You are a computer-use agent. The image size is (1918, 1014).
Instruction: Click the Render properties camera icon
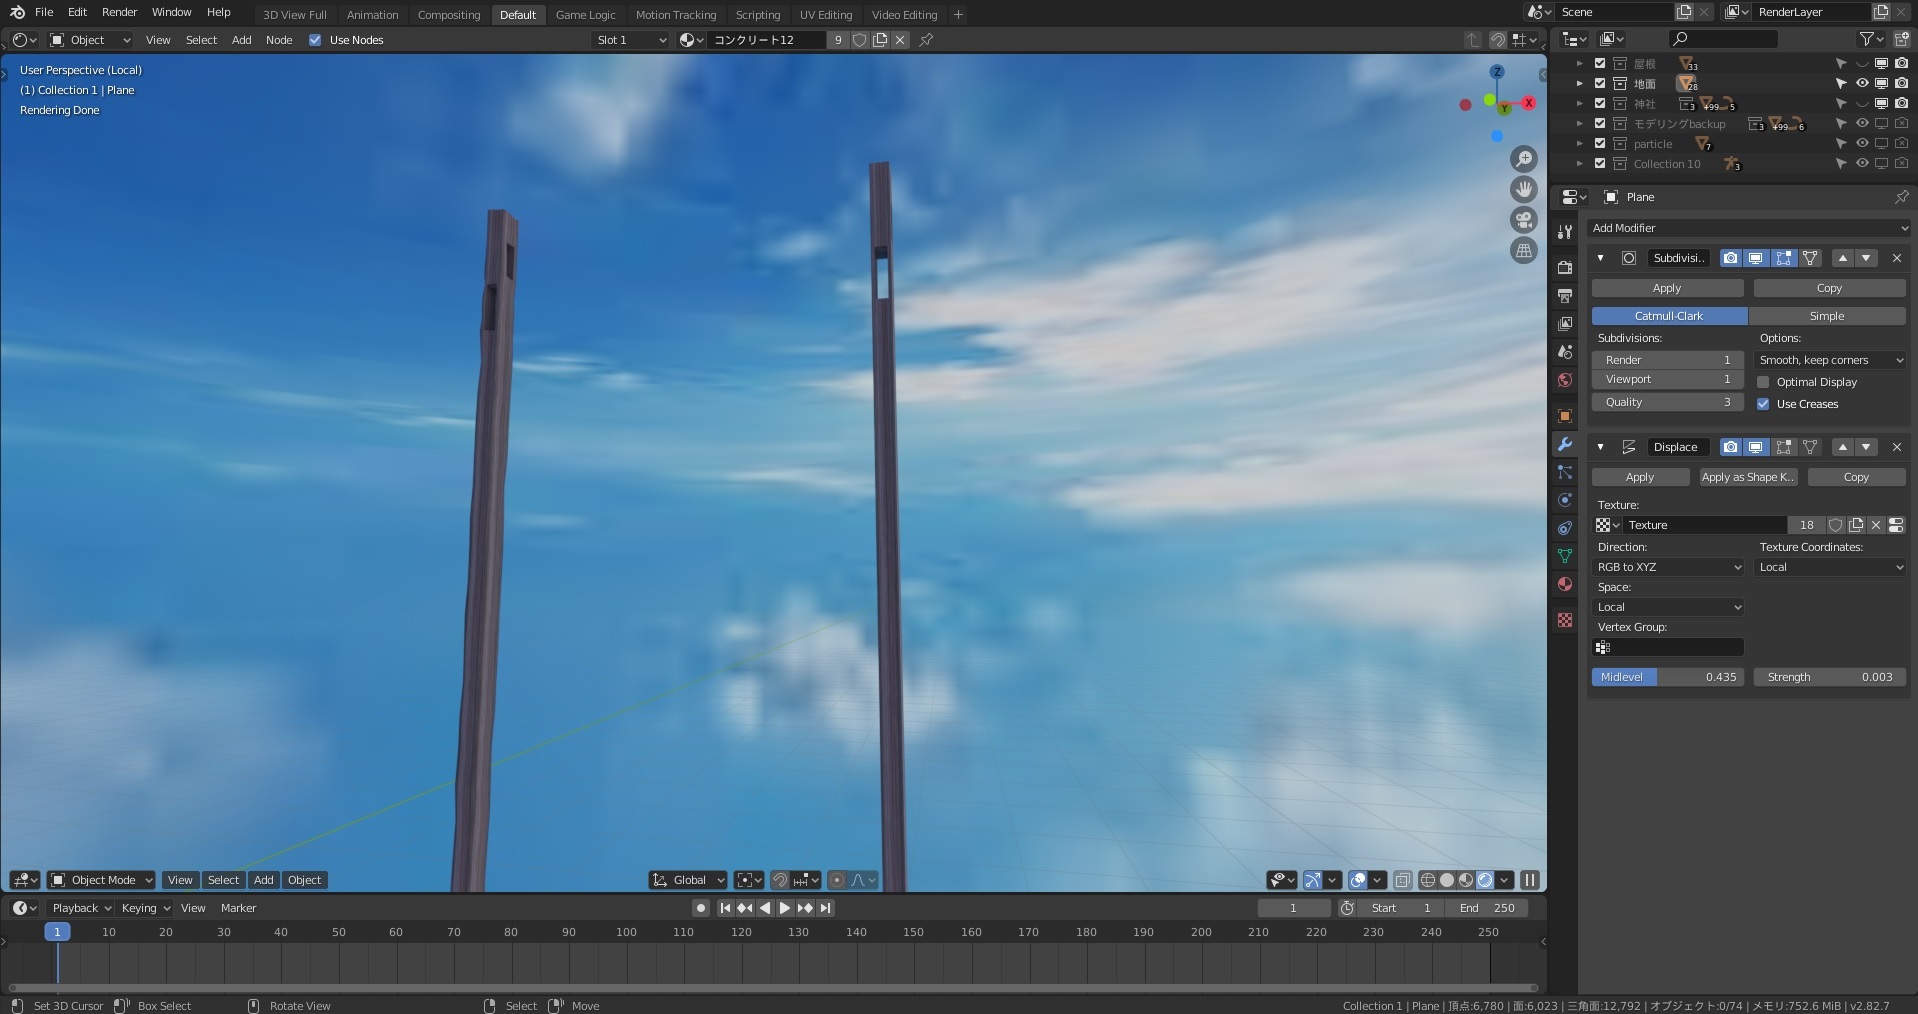click(1564, 267)
